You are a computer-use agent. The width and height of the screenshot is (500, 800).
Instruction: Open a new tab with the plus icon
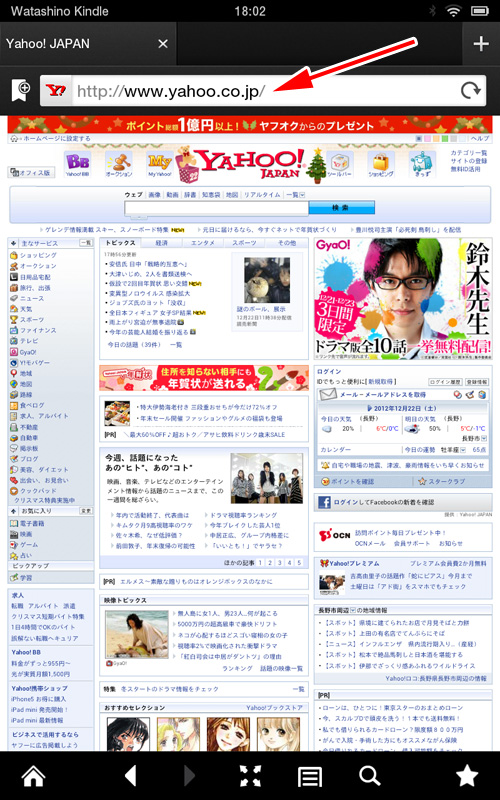tap(481, 44)
